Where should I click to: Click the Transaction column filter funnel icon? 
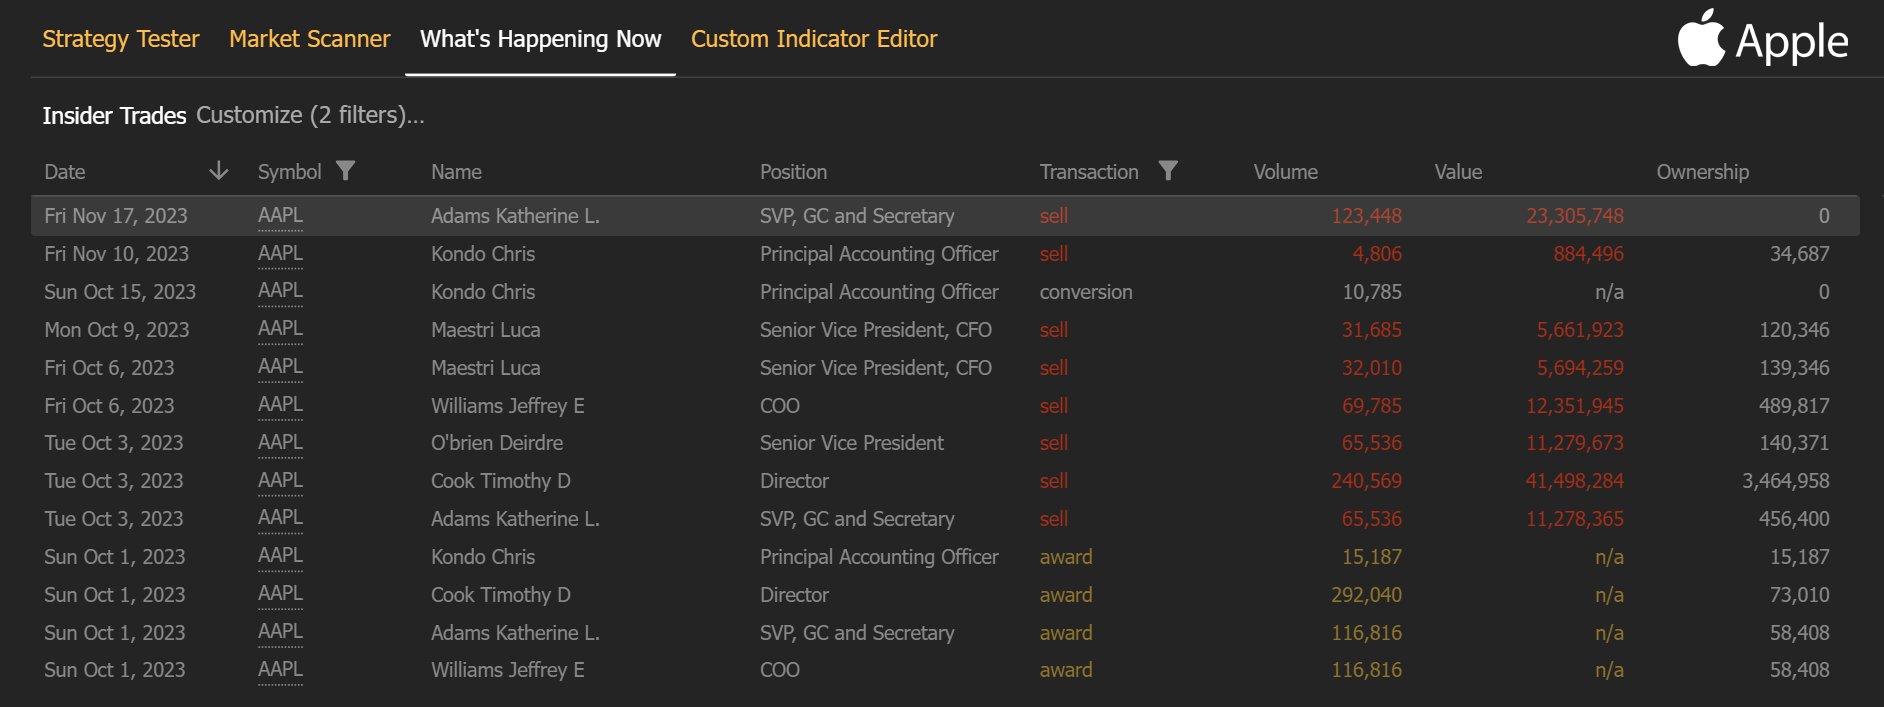click(x=1167, y=171)
